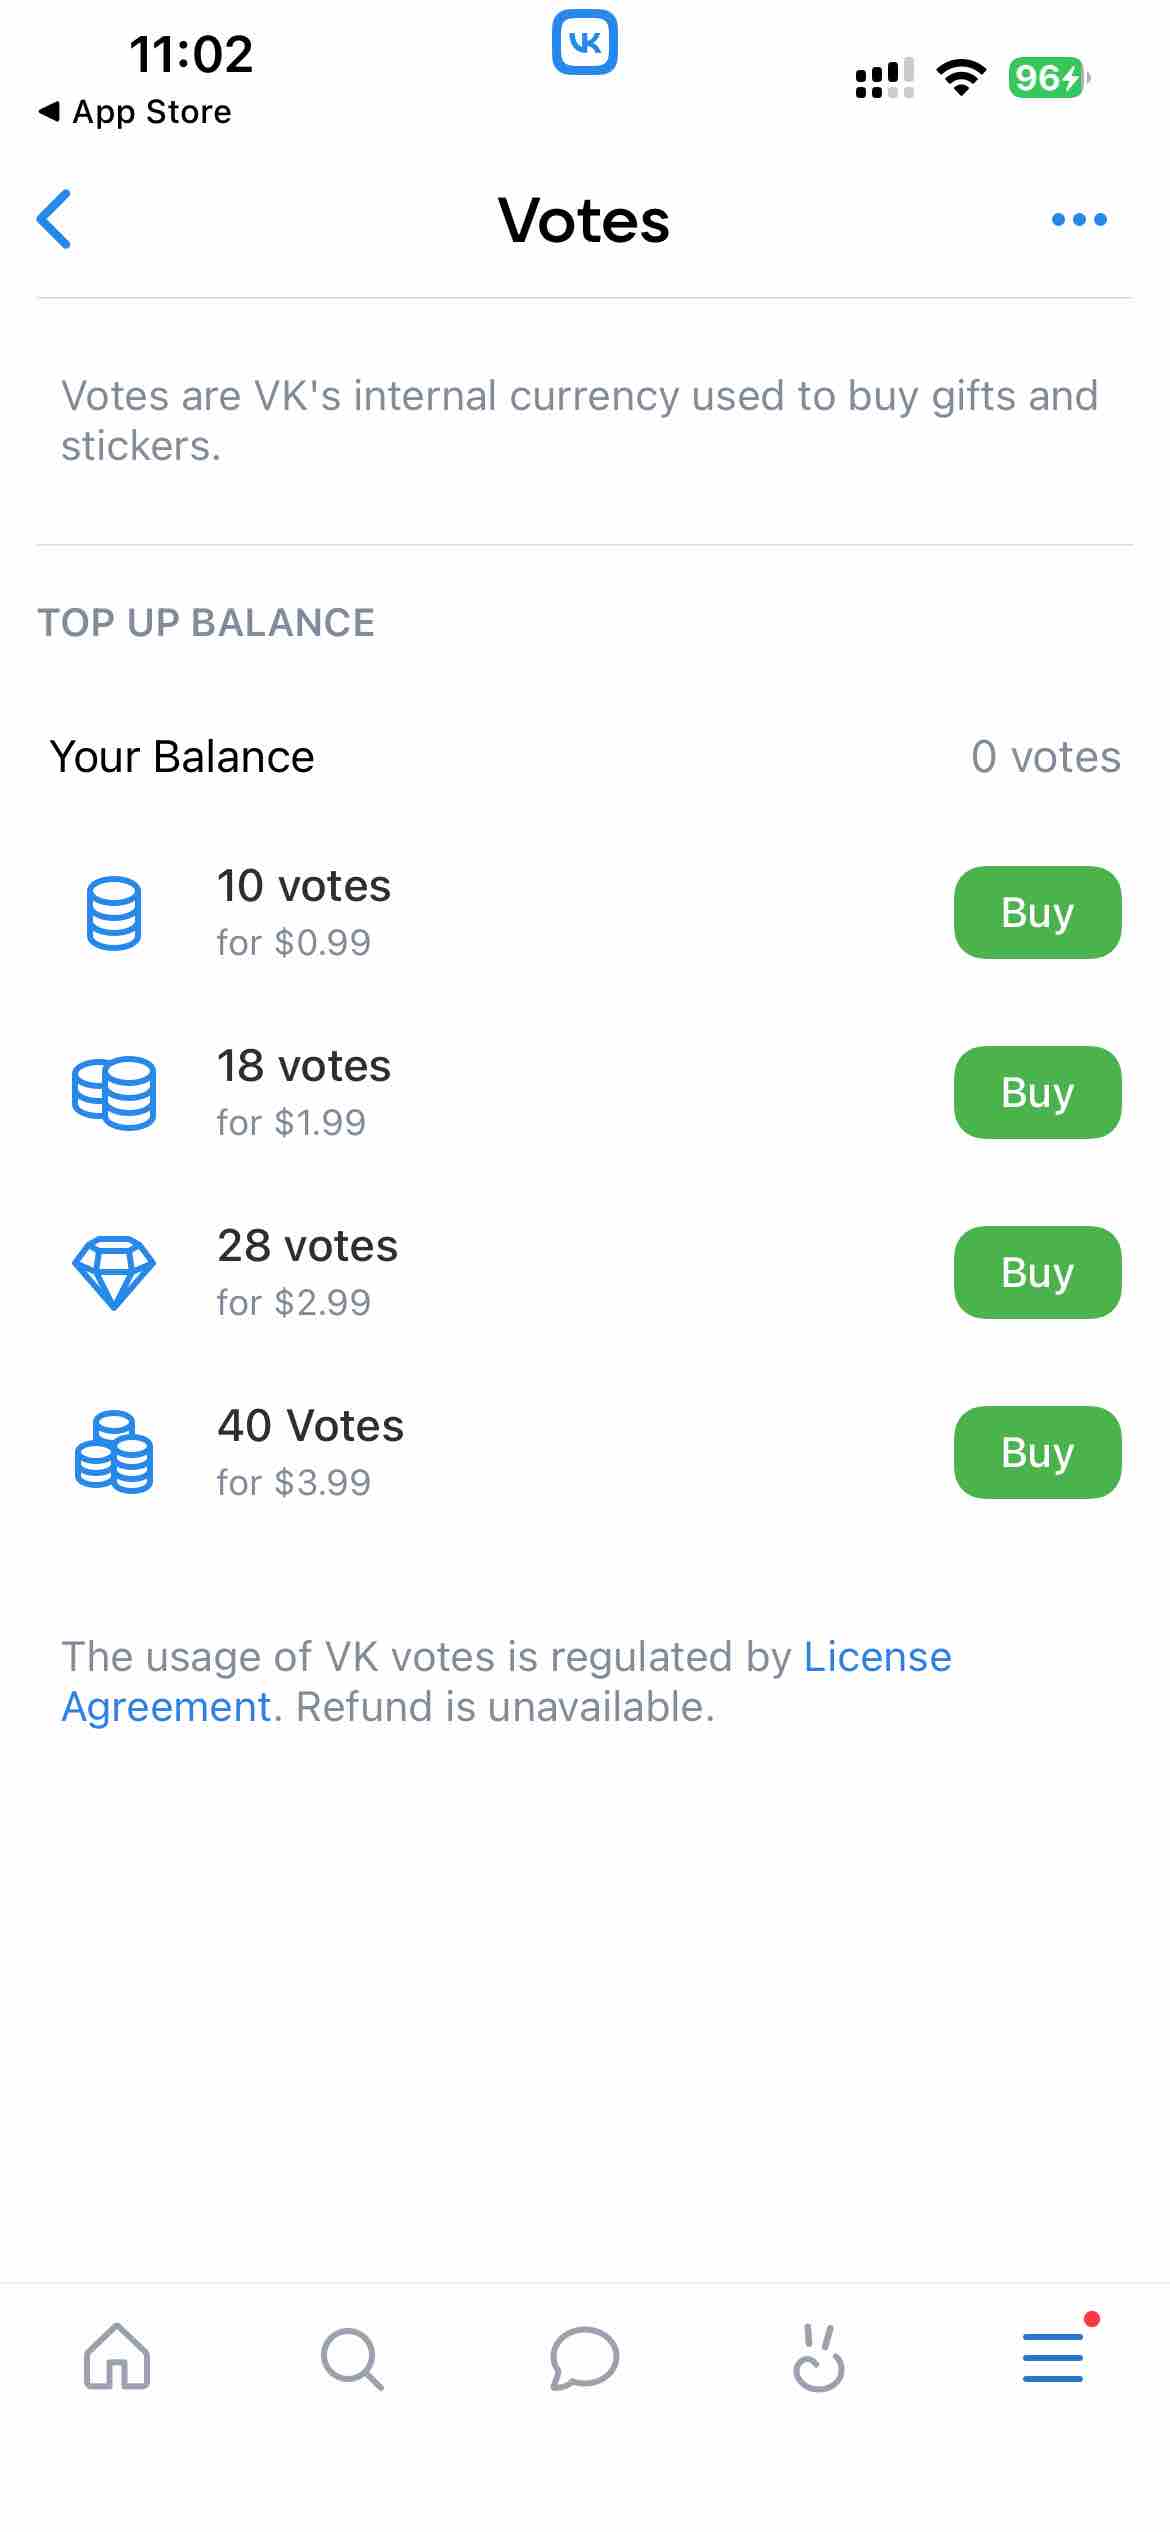The image size is (1170, 2532).
Task: Open the profile menu with notification dot
Action: click(x=1053, y=2360)
